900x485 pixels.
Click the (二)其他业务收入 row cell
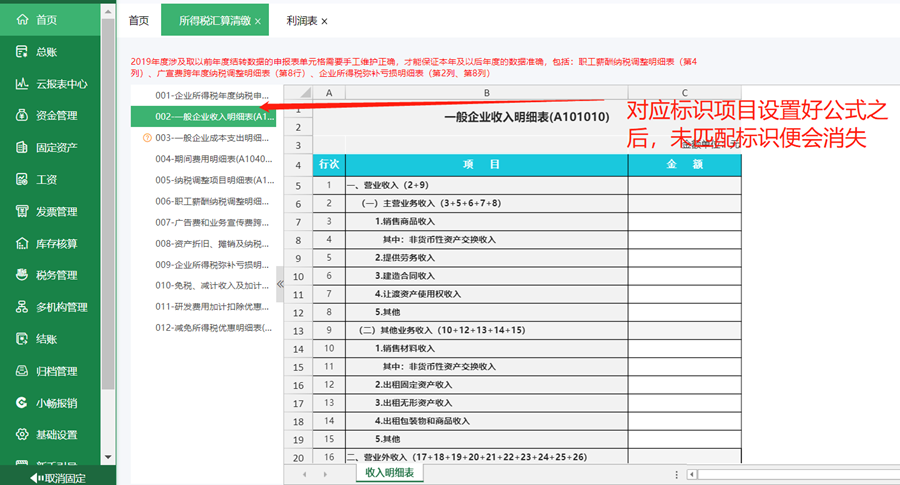point(487,330)
